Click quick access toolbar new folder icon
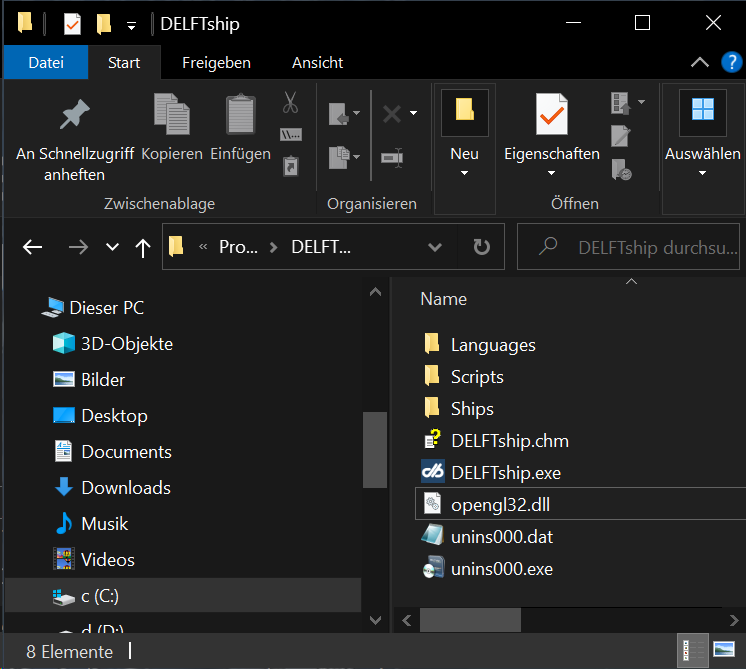 point(104,24)
